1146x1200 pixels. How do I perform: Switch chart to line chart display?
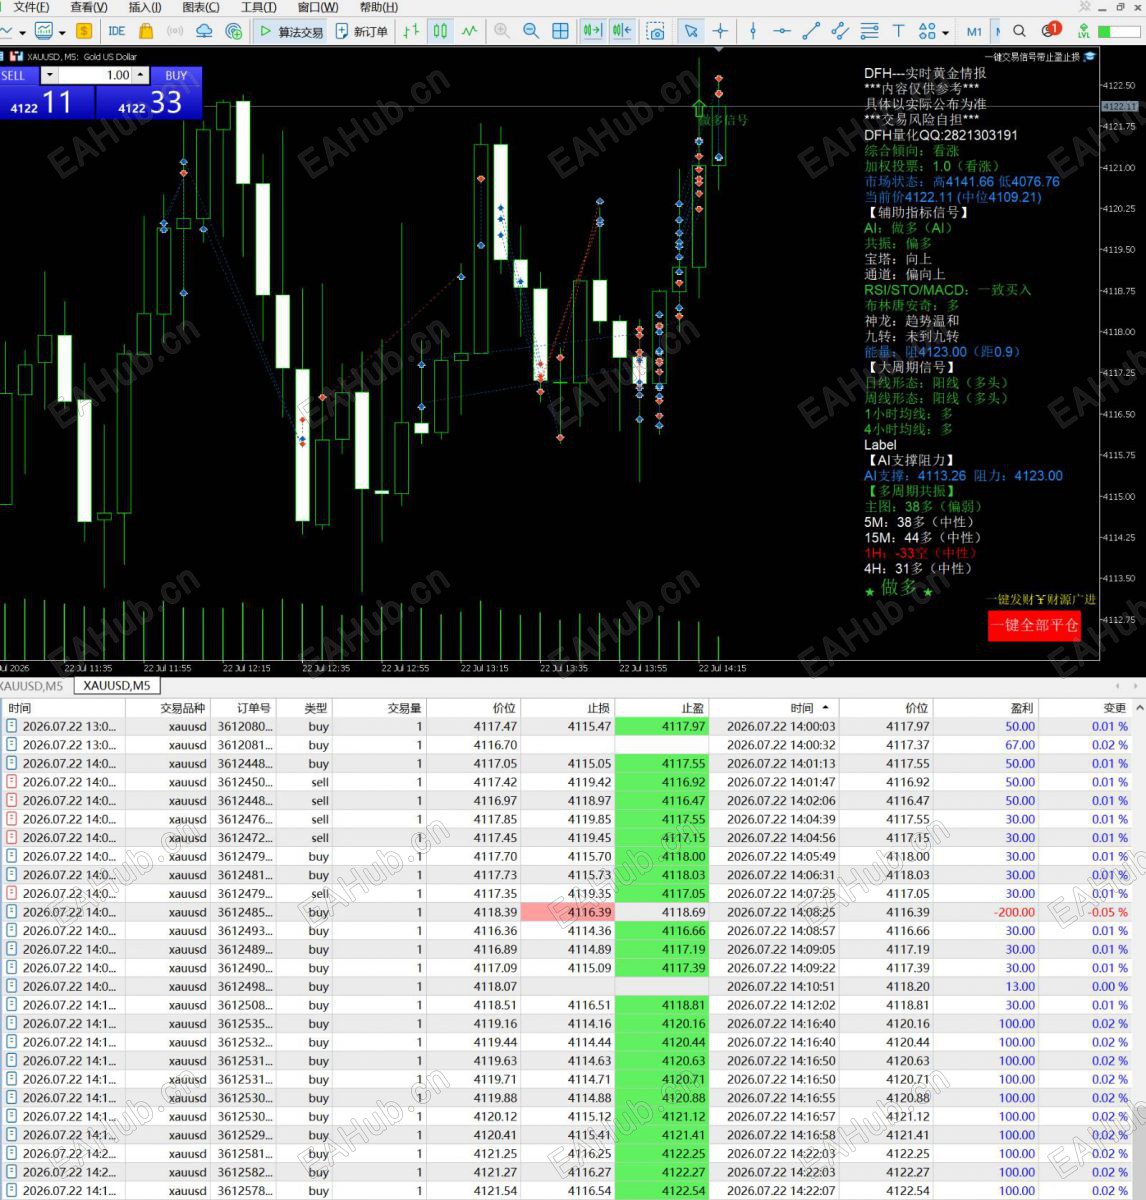coord(469,31)
